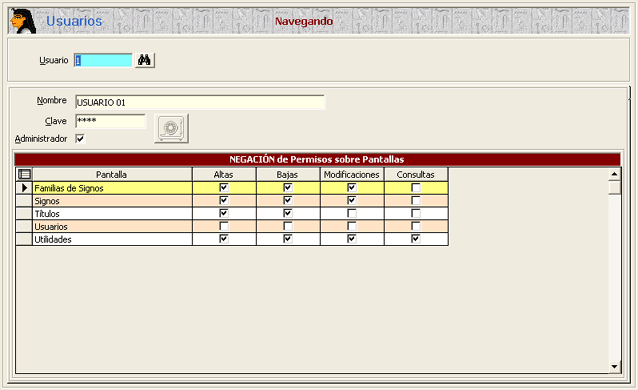The image size is (638, 390).
Task: Click the grid selector icon left of Pantalla header
Action: (24, 175)
